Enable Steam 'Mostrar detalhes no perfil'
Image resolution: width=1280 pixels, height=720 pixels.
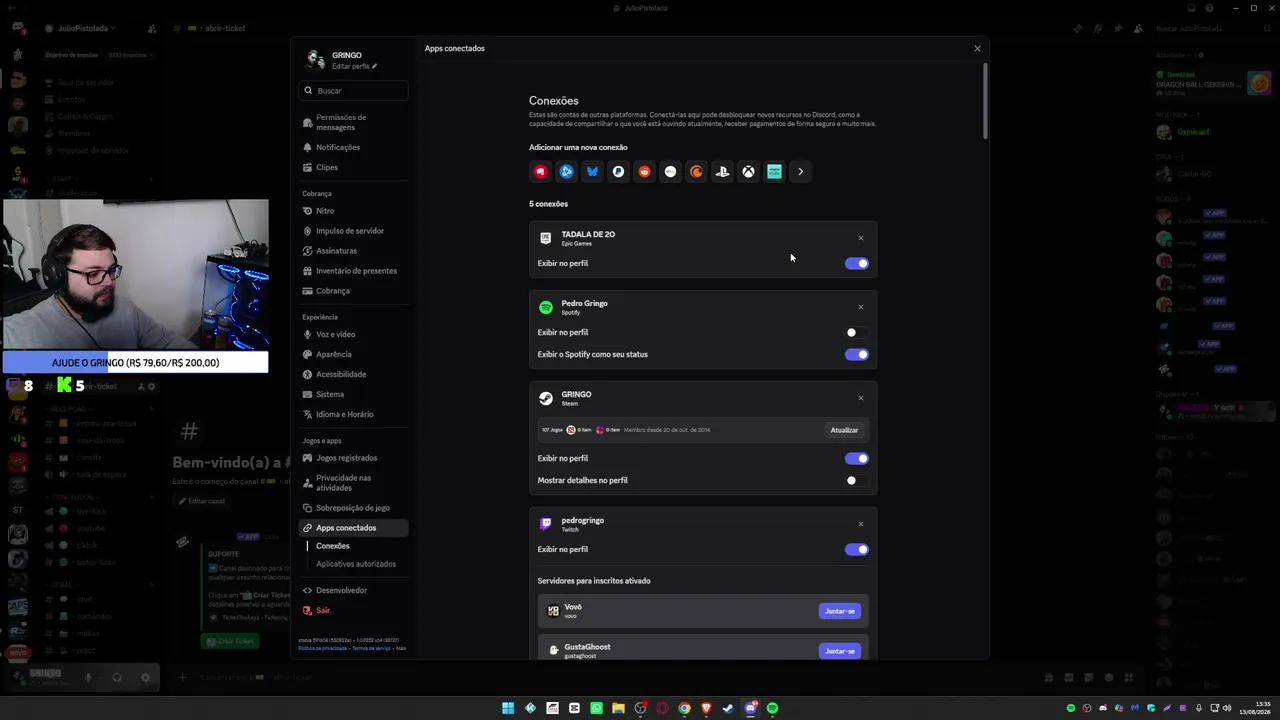tap(857, 481)
